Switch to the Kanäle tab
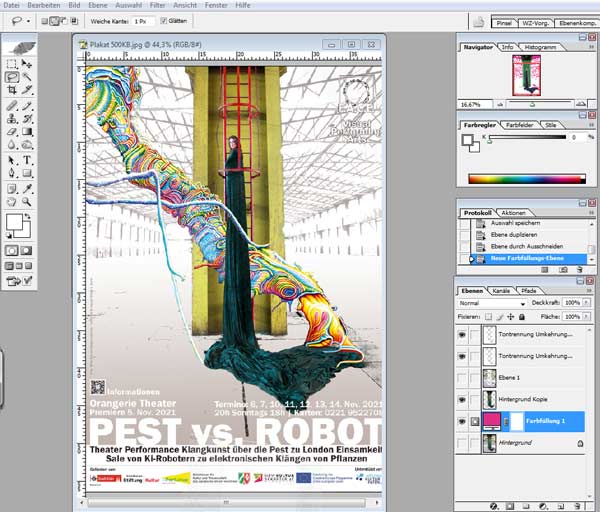This screenshot has width=600, height=512. click(x=502, y=289)
